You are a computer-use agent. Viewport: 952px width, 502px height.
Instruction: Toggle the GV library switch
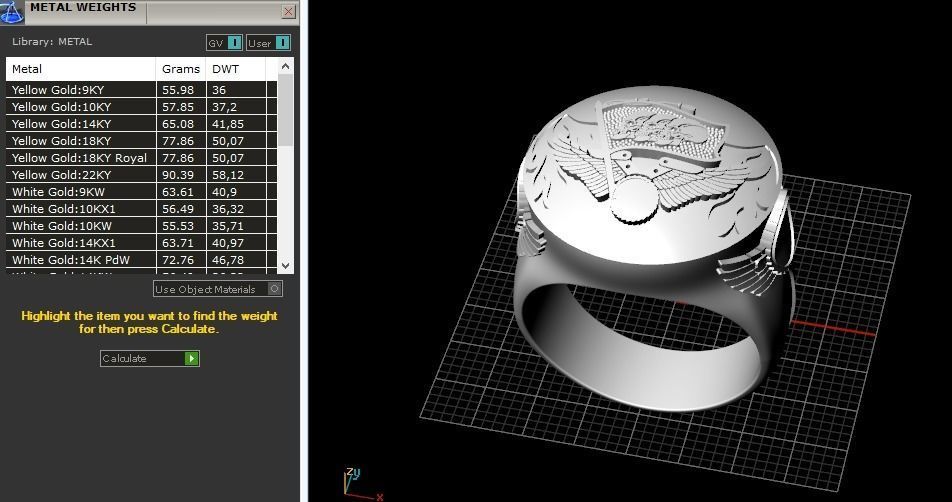224,43
